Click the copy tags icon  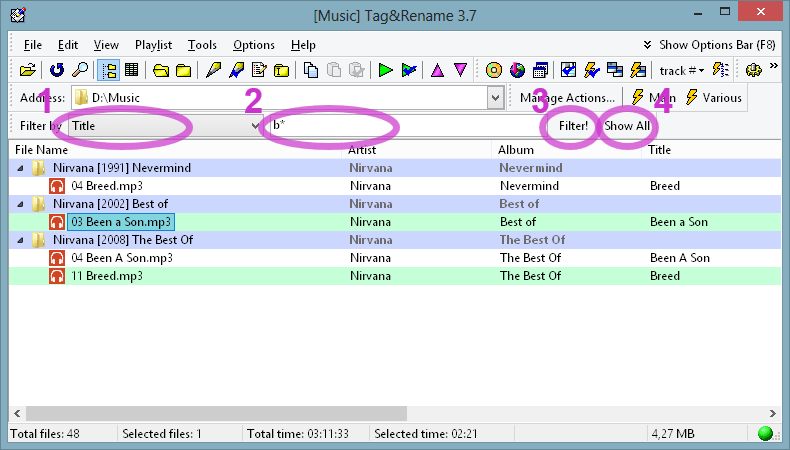[311, 70]
